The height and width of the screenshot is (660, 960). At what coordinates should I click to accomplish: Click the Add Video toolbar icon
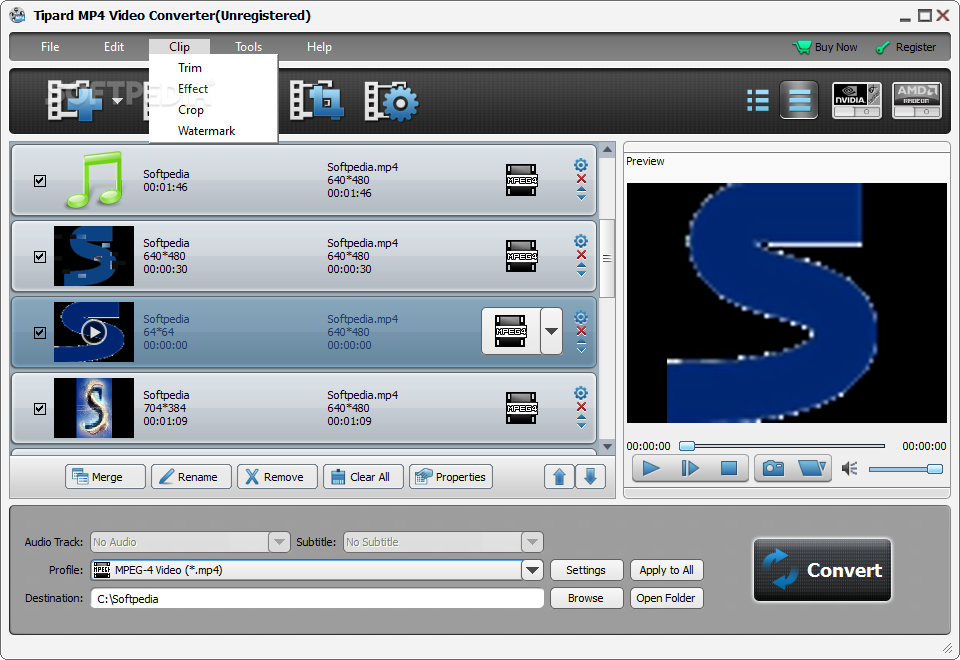[x=73, y=101]
